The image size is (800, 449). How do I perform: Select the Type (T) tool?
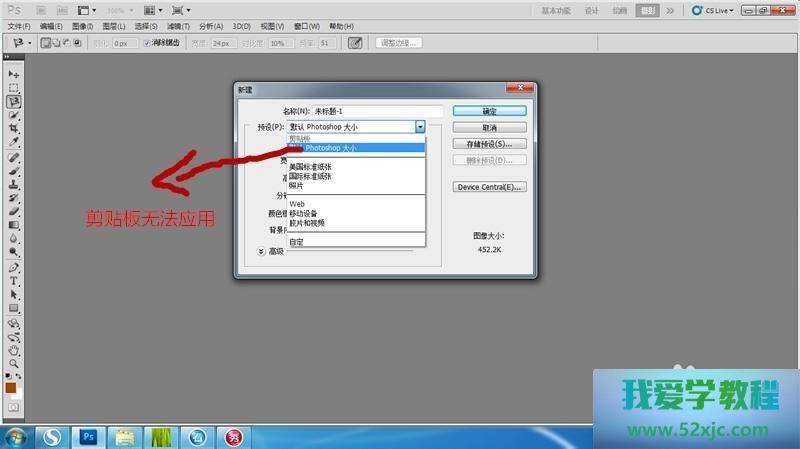(14, 282)
